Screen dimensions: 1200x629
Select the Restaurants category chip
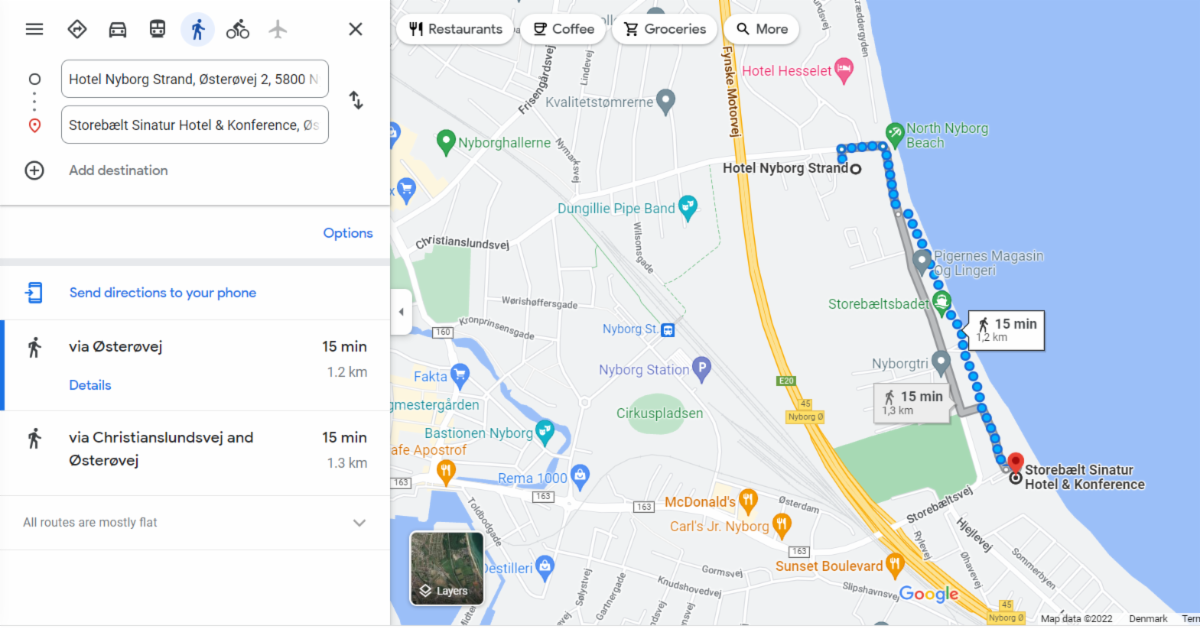point(455,29)
